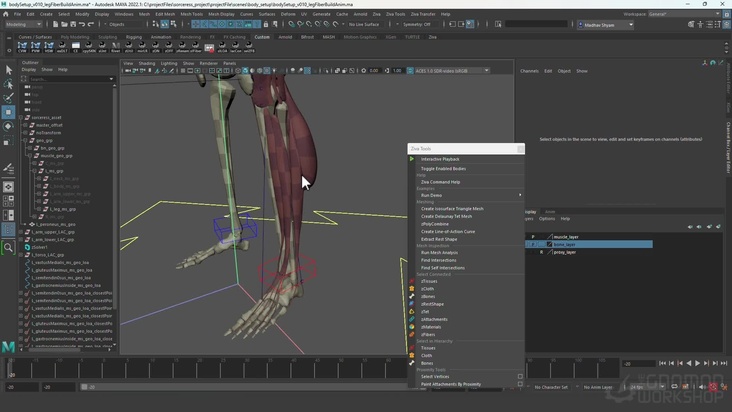Toggle auto keyframe red key icon
Screen dimensions: 732x412
(713, 387)
